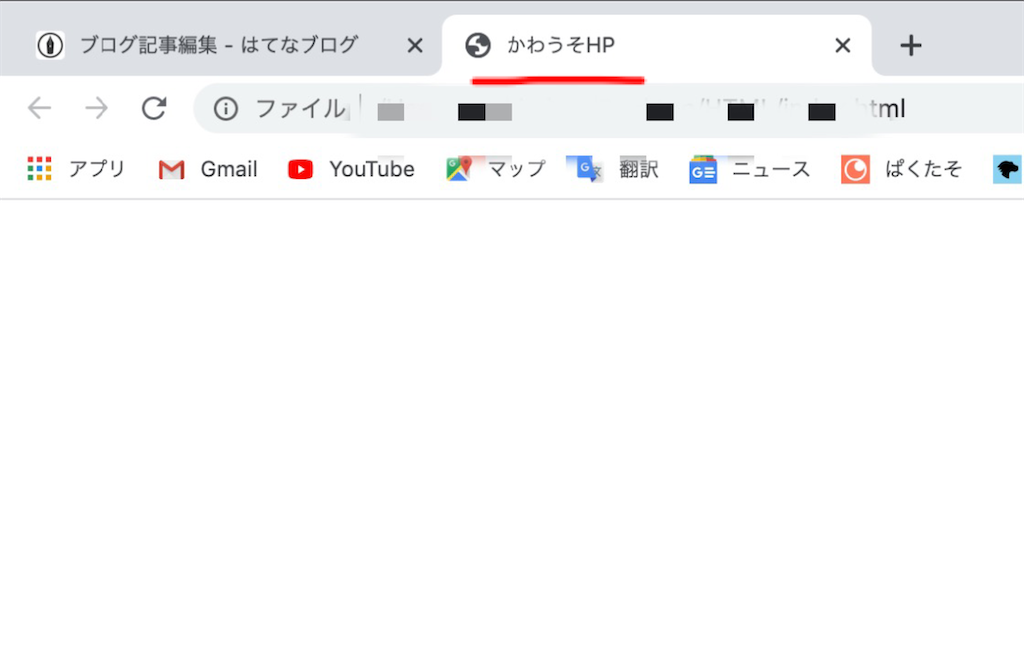Image resolution: width=1024 pixels, height=655 pixels.
Task: Open a new tab with the plus button
Action: point(911,45)
